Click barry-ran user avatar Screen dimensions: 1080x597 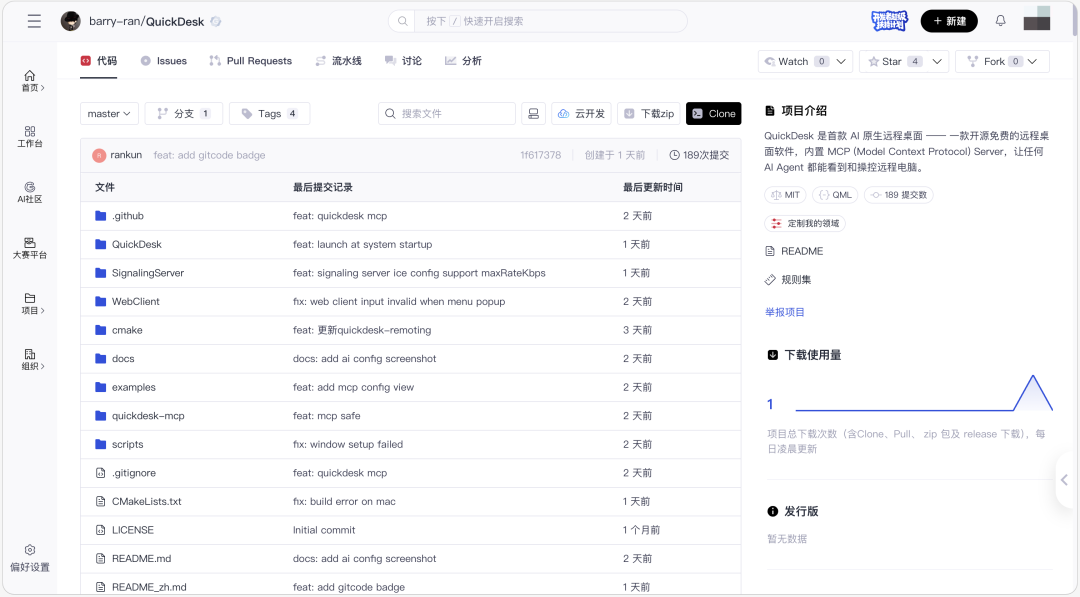tap(70, 21)
